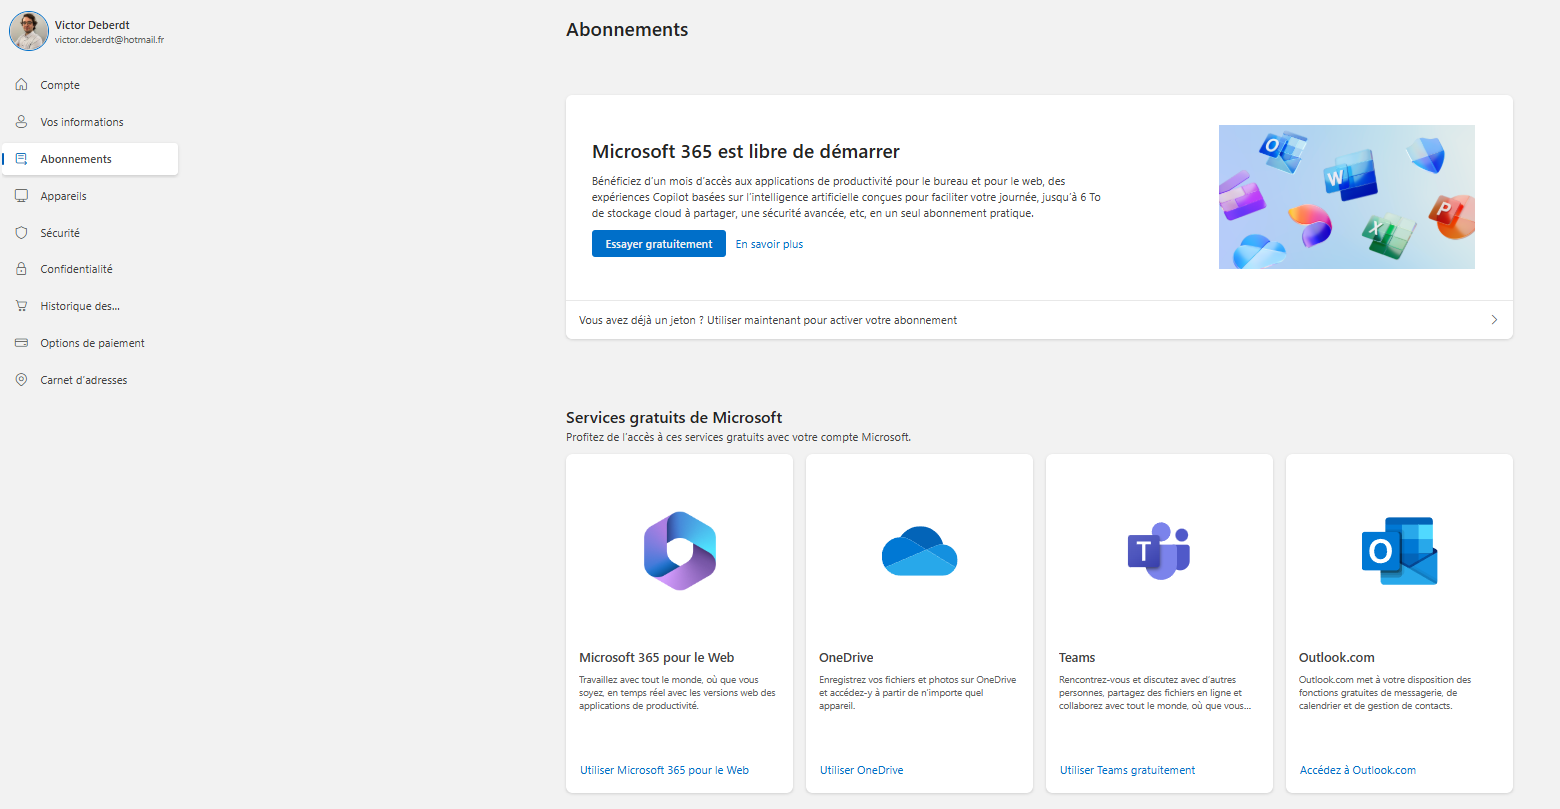Click the Teams logo icon
The image size is (1560, 809).
1159,551
